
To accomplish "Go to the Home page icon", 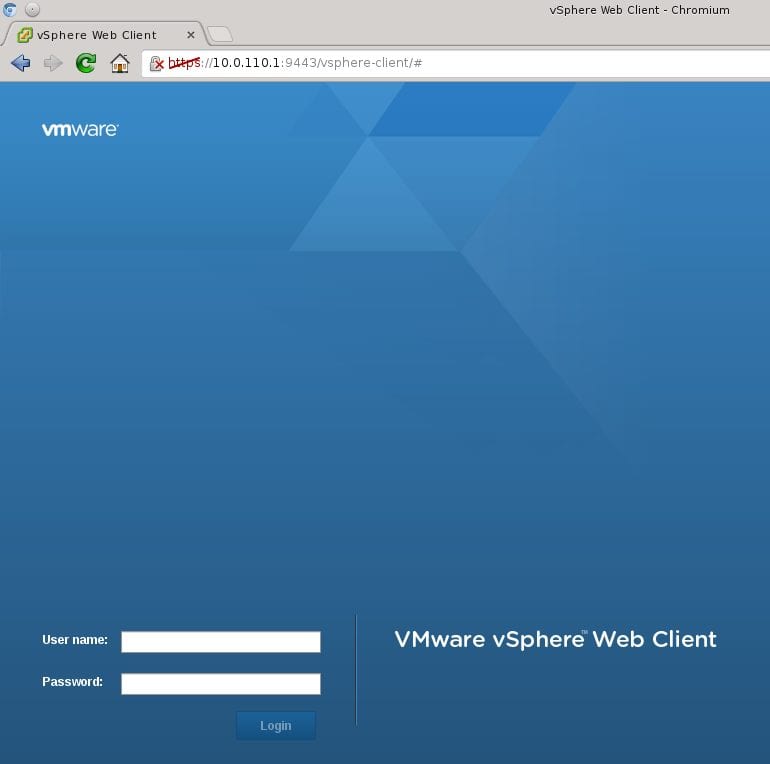I will pyautogui.click(x=120, y=63).
